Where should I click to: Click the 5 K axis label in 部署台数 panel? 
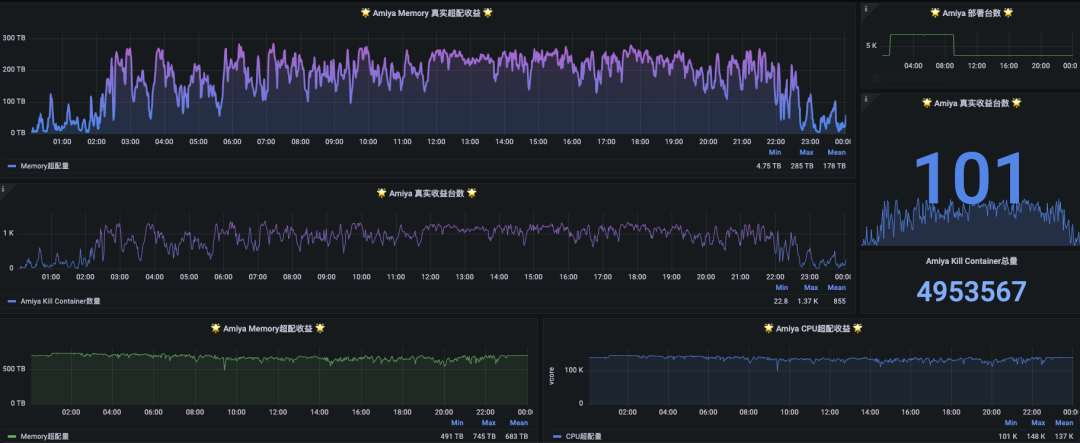(x=871, y=46)
